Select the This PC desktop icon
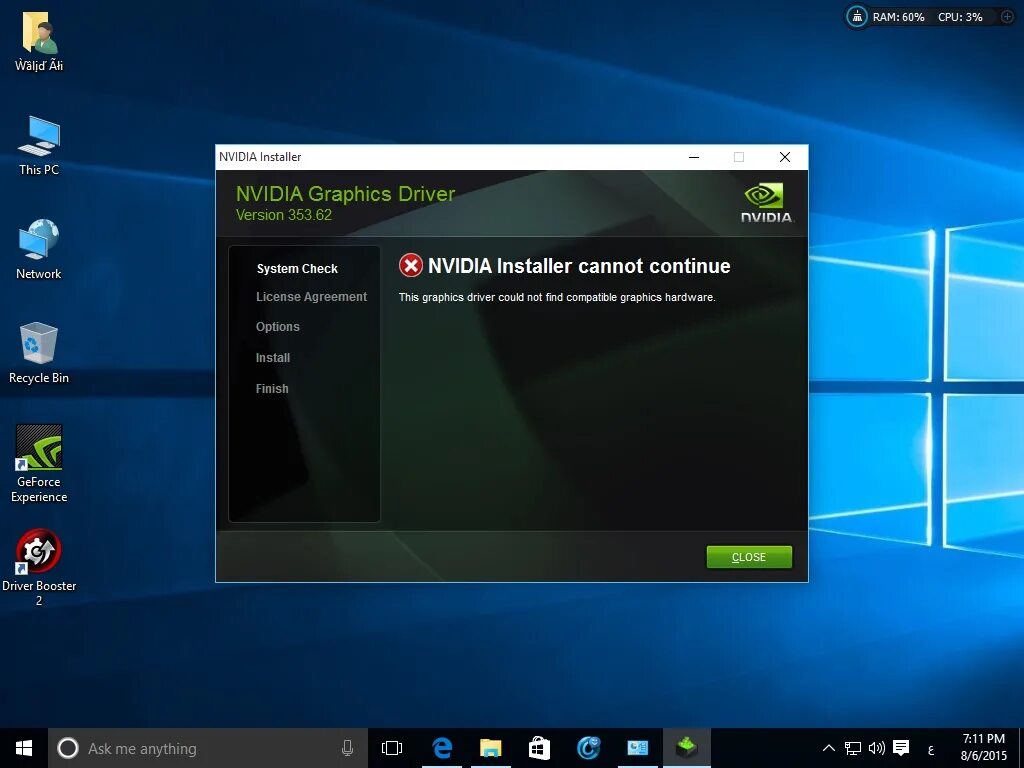This screenshot has width=1024, height=768. pos(39,146)
